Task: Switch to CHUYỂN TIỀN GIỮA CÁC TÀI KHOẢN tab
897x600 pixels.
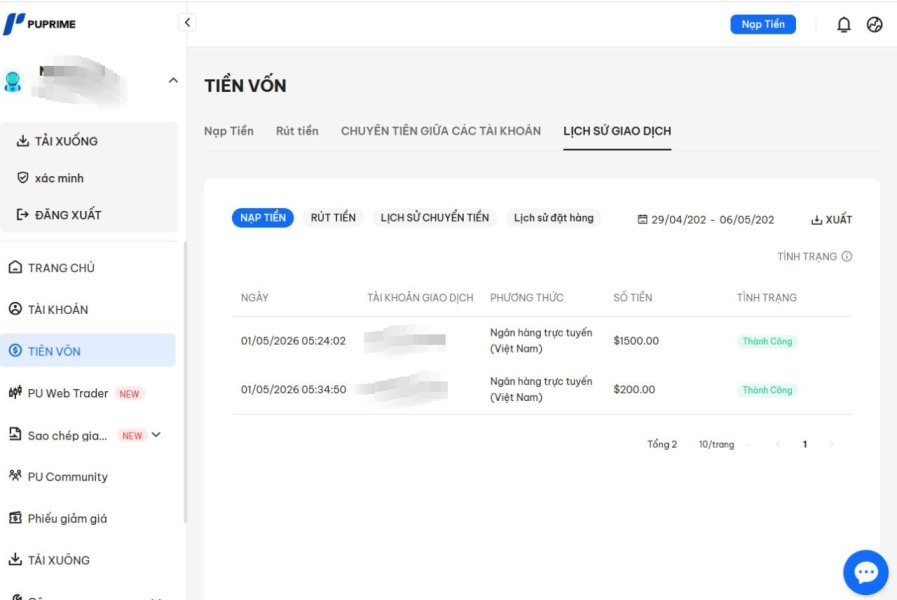Action: pyautogui.click(x=440, y=131)
